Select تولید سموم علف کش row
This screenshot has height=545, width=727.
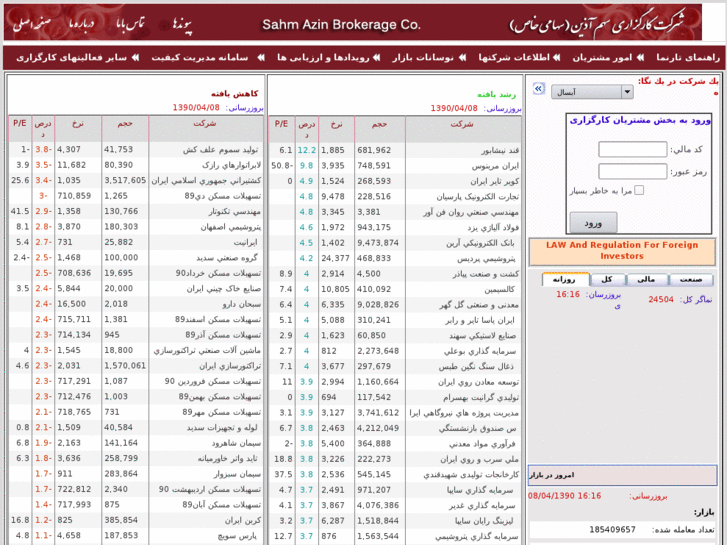coord(136,149)
